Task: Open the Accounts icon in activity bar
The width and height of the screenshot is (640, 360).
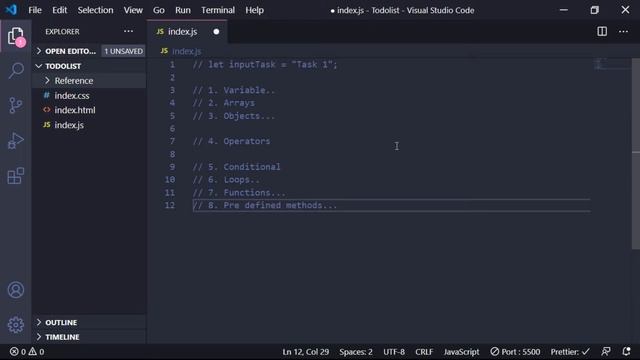Action: [16, 290]
